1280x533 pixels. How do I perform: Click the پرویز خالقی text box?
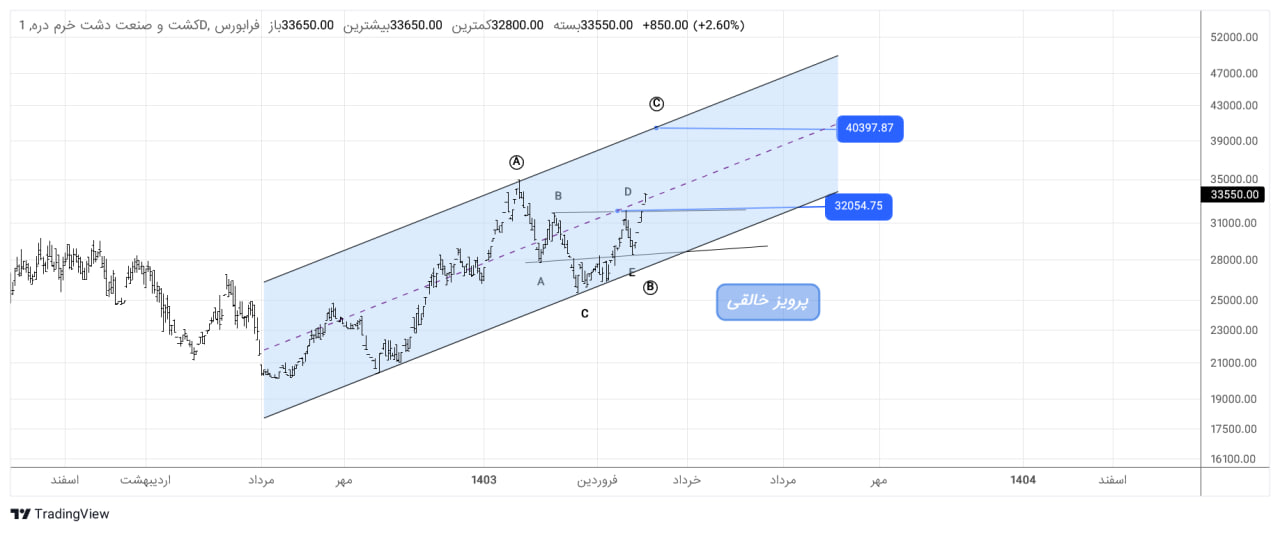pyautogui.click(x=767, y=302)
